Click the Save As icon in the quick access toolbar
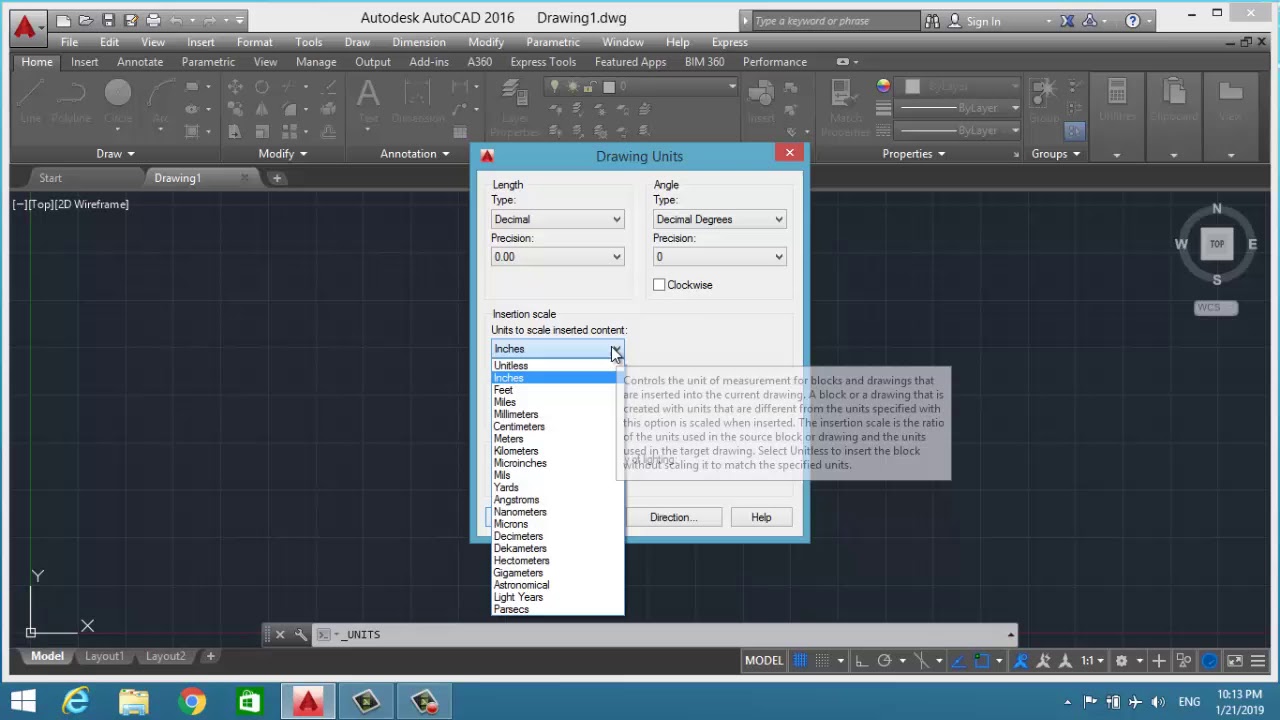 point(131,20)
